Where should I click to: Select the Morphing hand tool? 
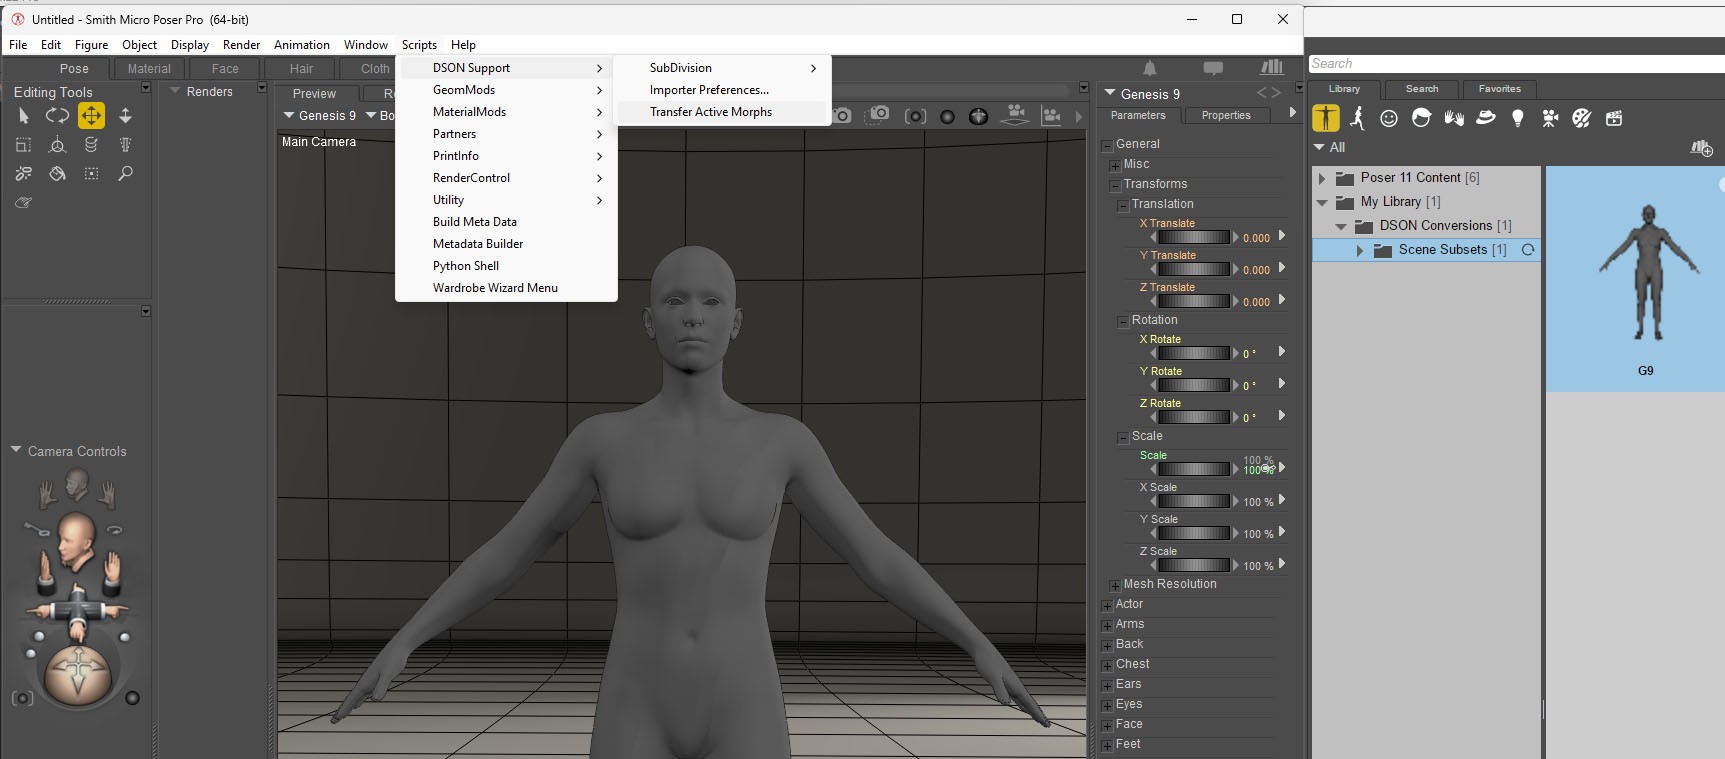coord(23,202)
